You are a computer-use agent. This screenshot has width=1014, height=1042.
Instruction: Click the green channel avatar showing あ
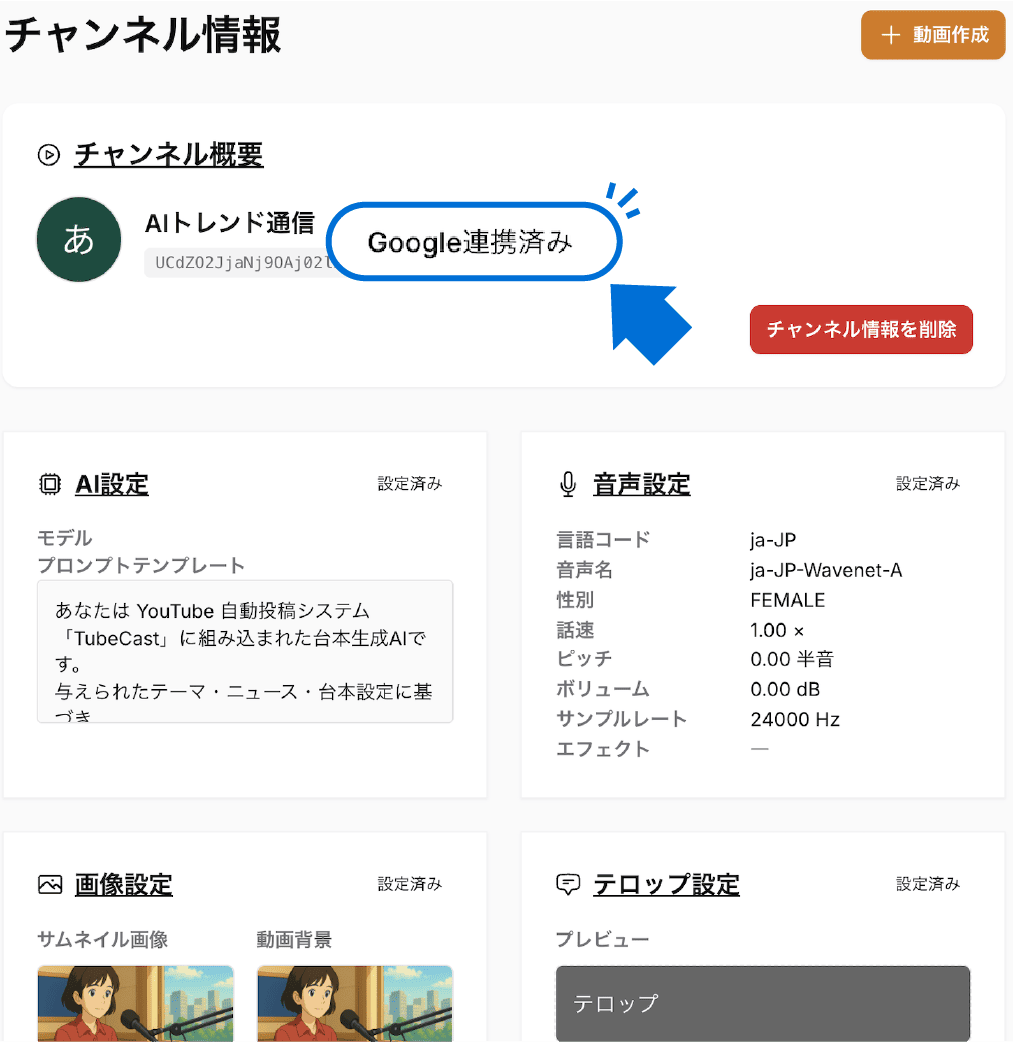click(x=78, y=239)
